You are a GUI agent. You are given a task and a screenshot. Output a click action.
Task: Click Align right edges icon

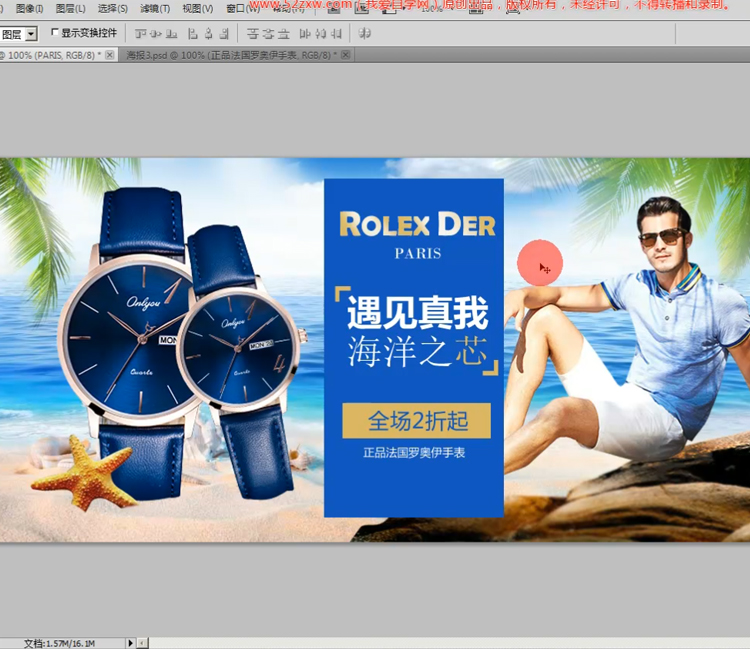224,33
